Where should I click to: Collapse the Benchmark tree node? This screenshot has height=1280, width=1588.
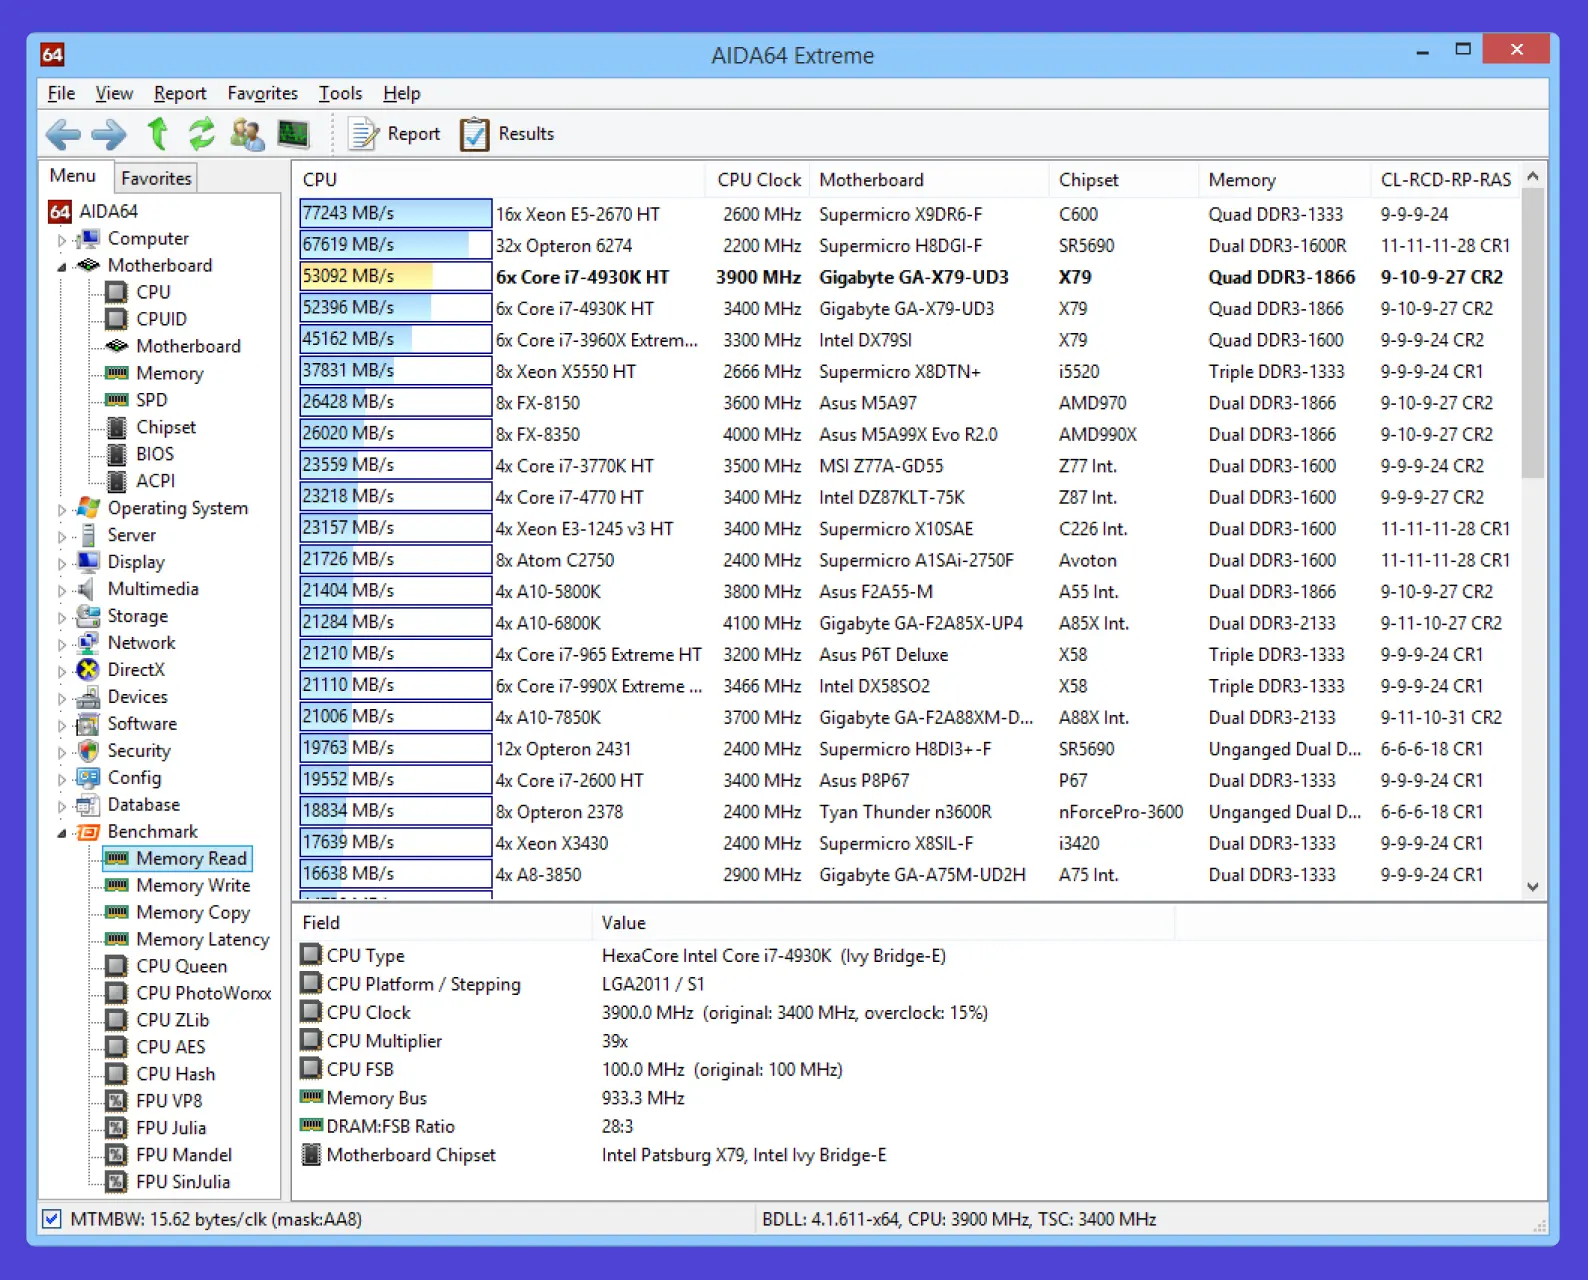[62, 833]
